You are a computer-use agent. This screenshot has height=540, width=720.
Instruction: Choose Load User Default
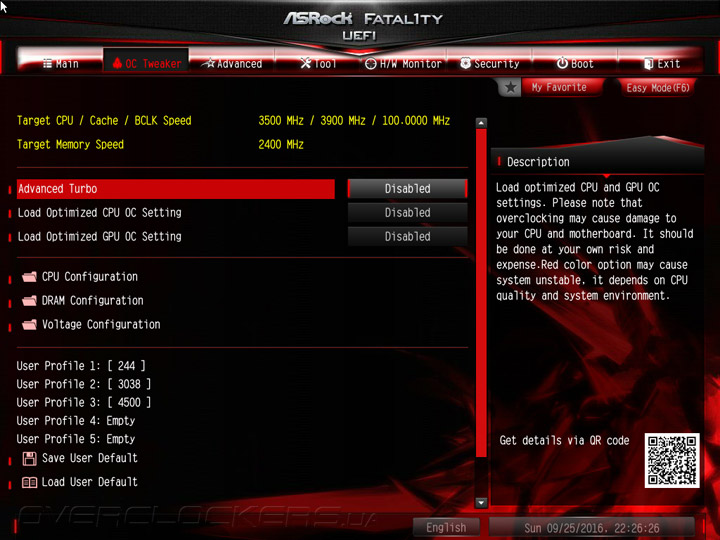pos(90,482)
